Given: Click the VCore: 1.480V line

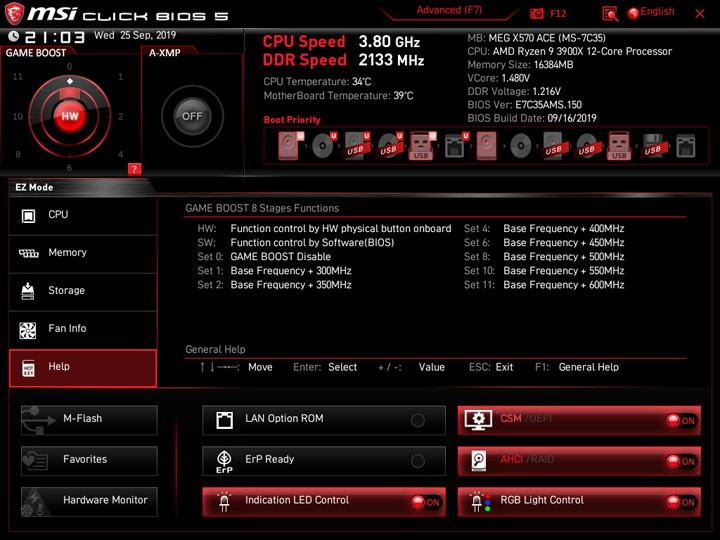Looking at the screenshot, I should 499,78.
